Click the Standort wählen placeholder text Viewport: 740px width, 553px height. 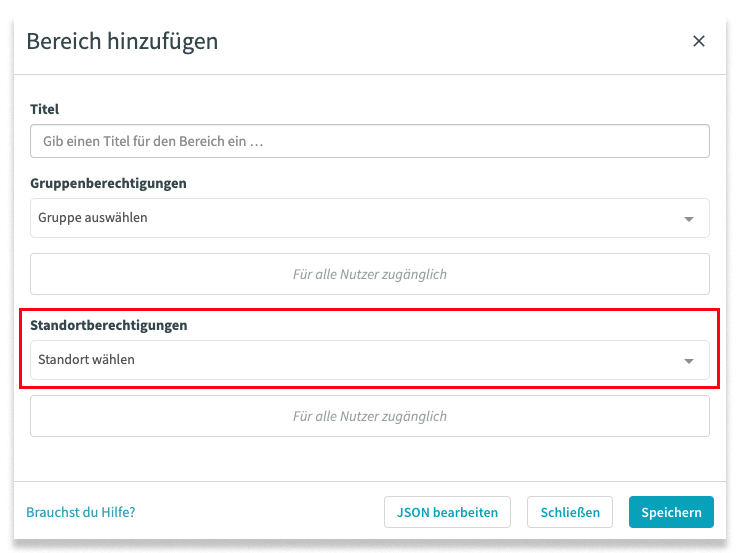pyautogui.click(x=86, y=360)
